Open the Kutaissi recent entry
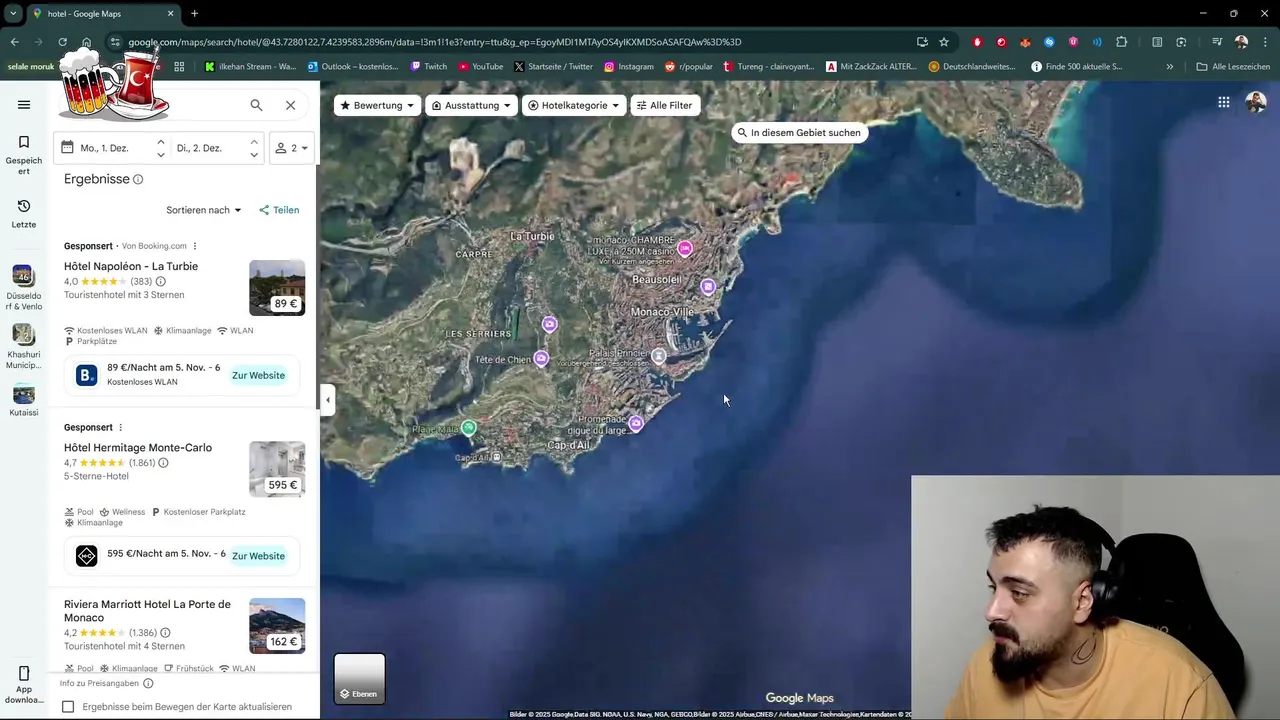 24,399
